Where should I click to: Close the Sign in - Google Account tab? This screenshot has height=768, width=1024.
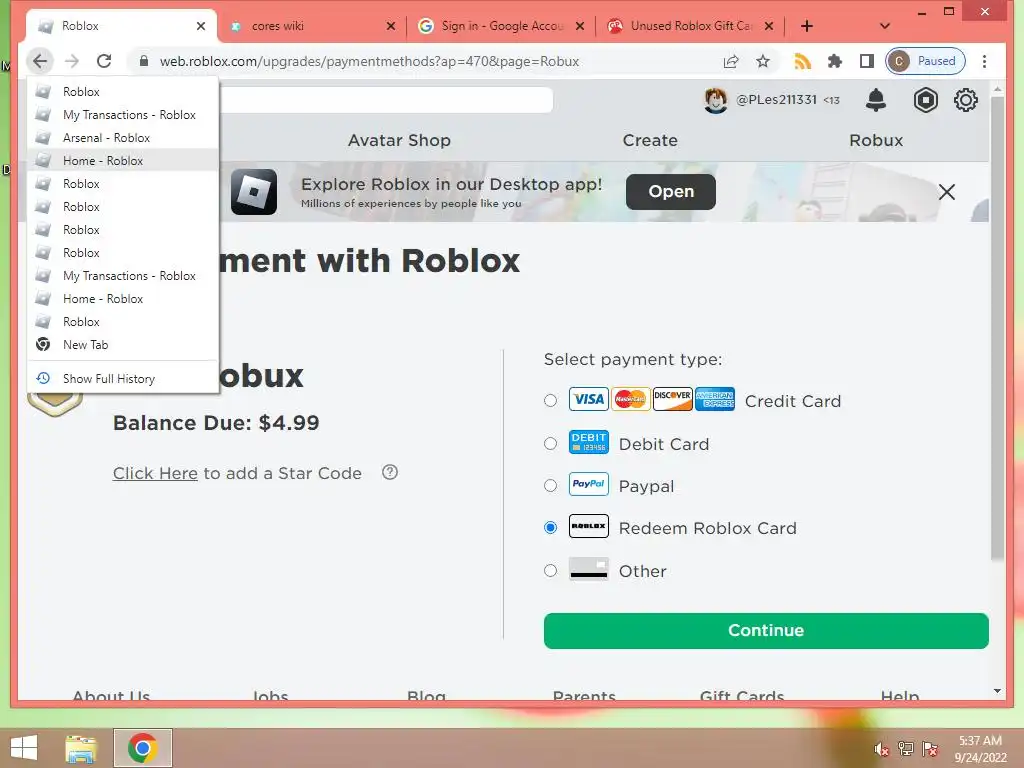(x=580, y=26)
